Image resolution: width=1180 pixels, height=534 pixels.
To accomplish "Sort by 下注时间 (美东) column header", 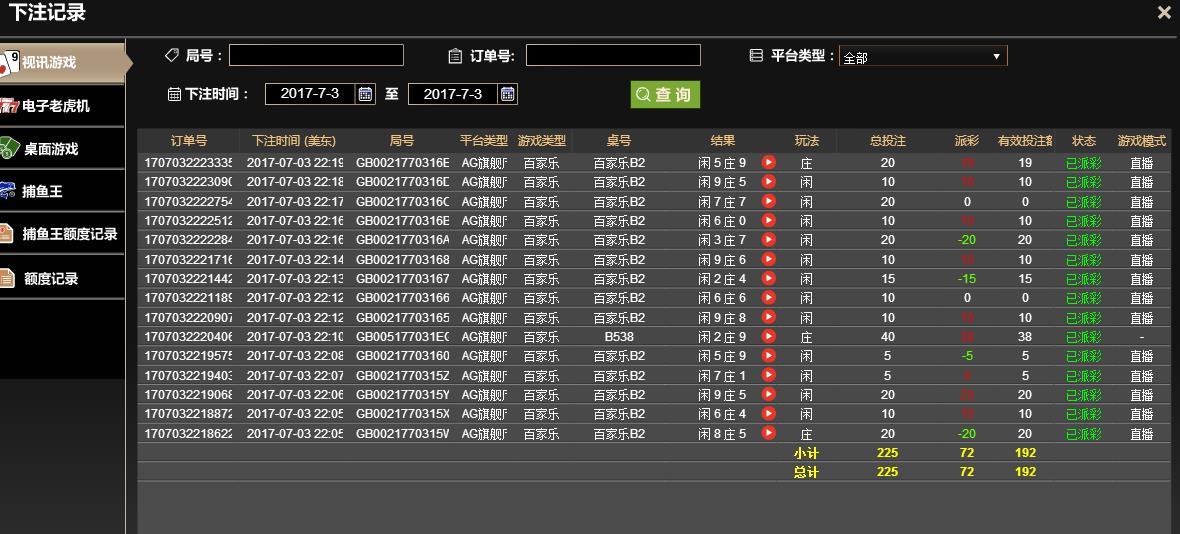I will pos(293,141).
